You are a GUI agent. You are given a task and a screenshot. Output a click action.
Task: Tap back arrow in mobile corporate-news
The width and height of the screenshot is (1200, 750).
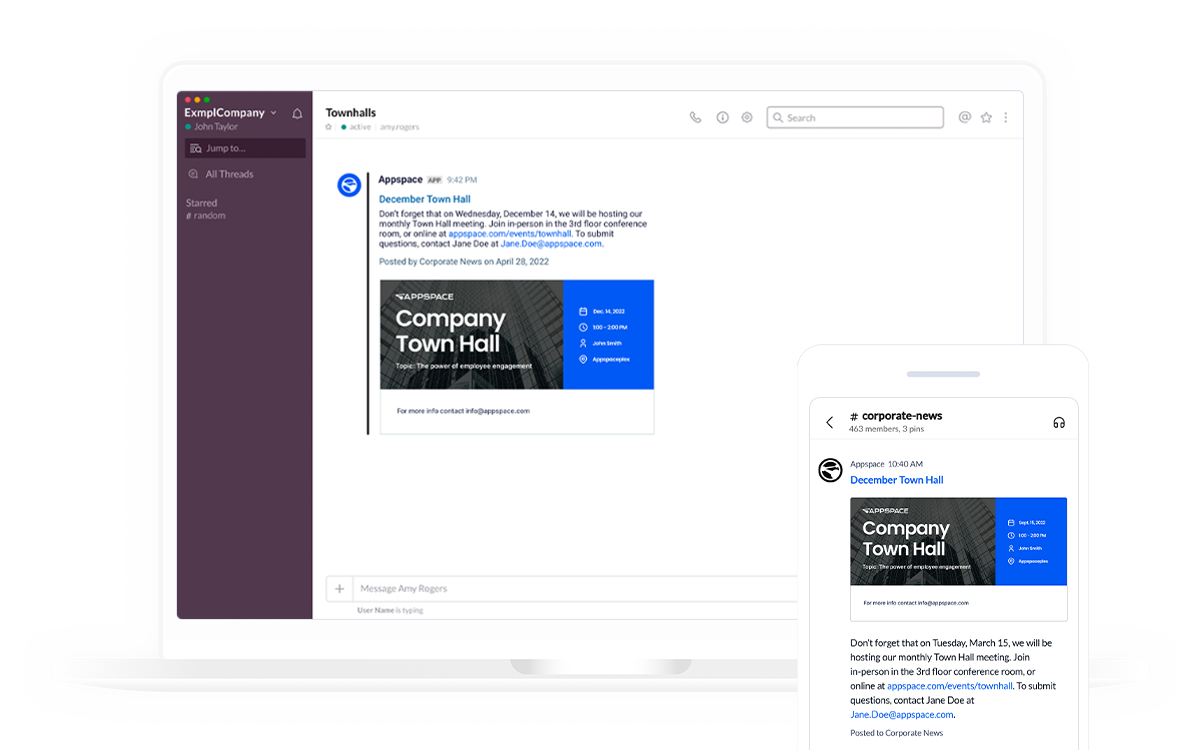(x=830, y=422)
